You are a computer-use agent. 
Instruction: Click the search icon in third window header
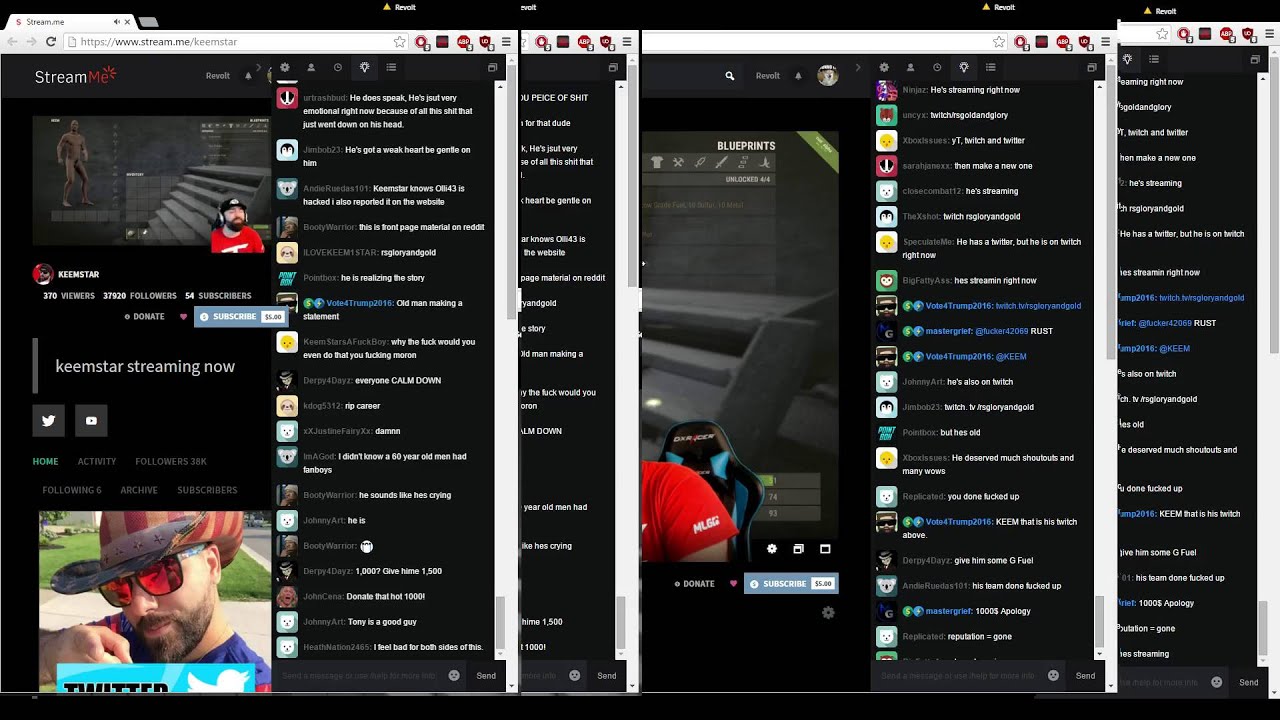tap(730, 76)
